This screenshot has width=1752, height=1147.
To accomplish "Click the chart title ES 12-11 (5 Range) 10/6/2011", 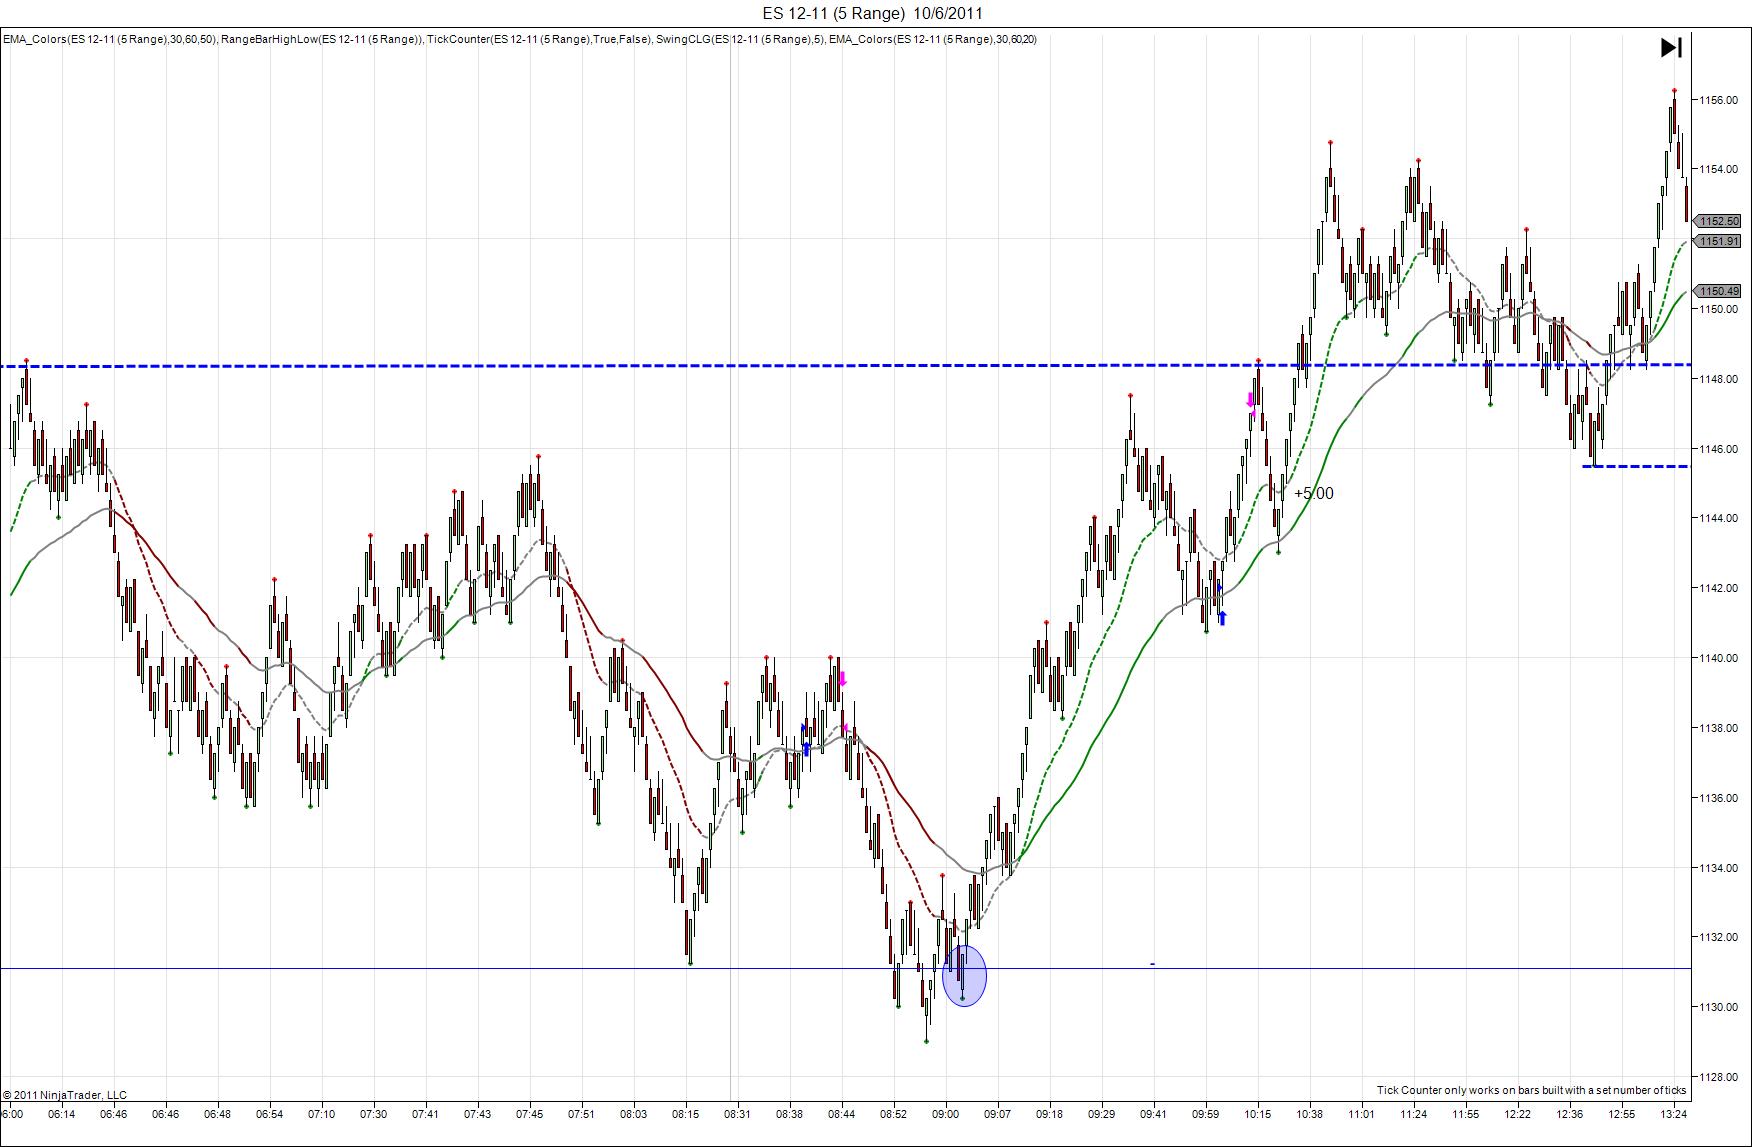I will 872,13.
